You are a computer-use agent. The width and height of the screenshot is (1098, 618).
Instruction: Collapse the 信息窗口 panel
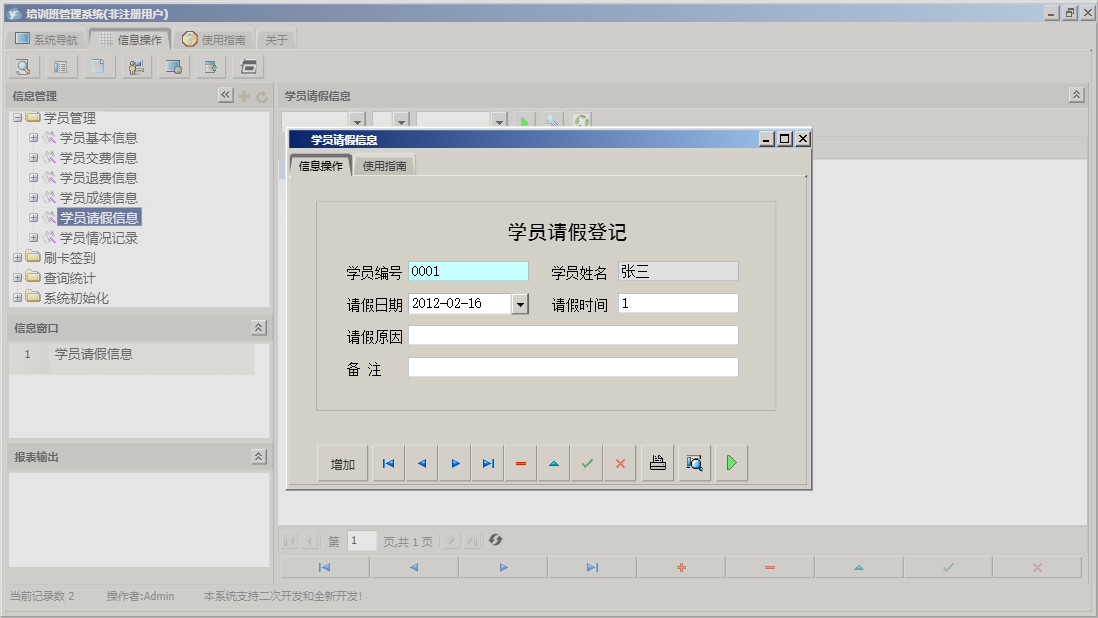(258, 327)
